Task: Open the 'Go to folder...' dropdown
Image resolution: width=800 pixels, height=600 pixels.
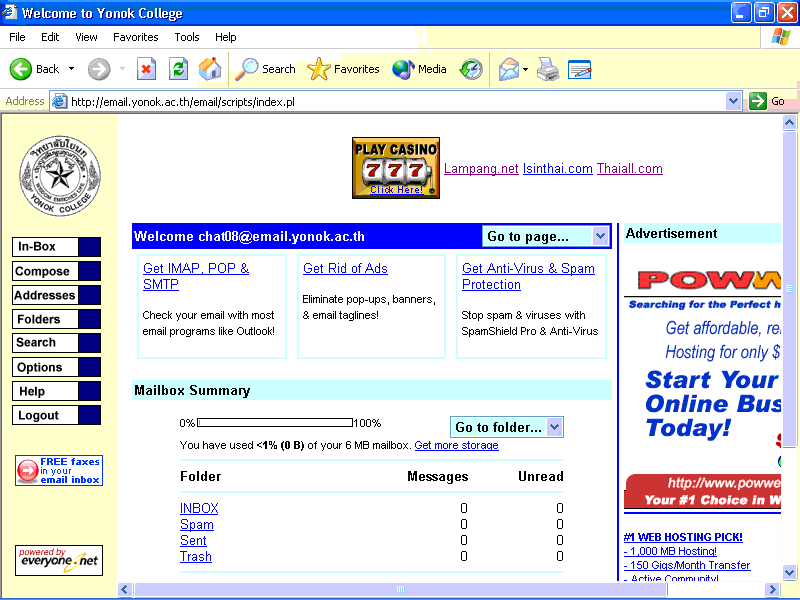Action: tap(555, 427)
